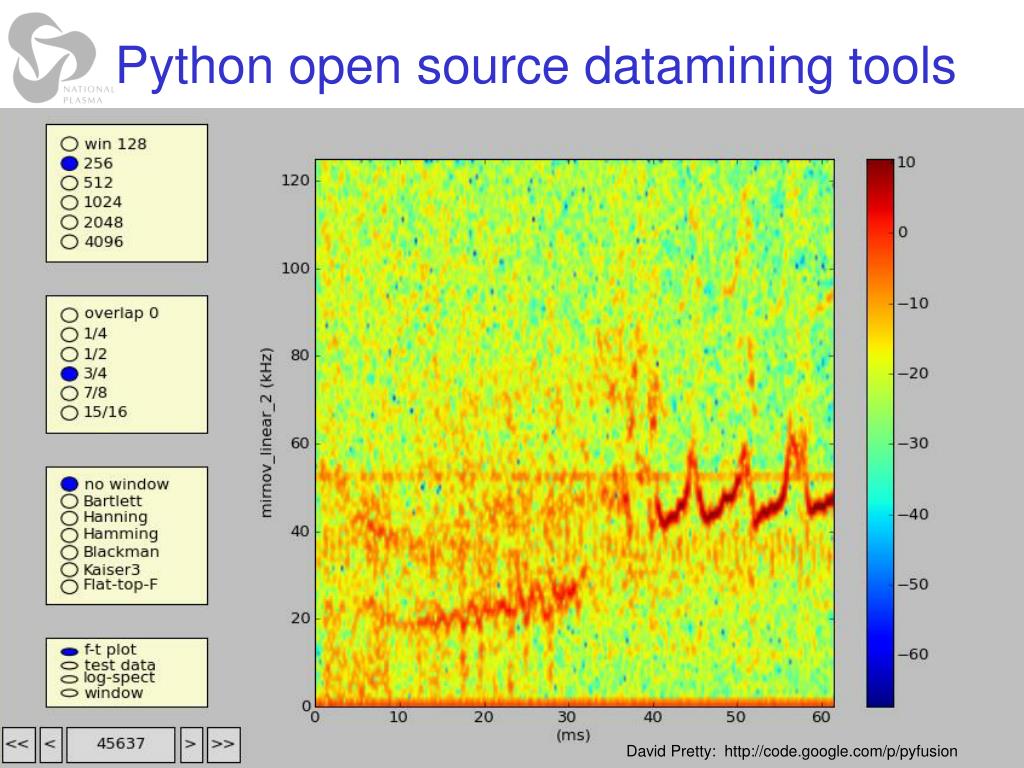Switch to log-spect display mode
The image size is (1024, 768).
tap(69, 679)
